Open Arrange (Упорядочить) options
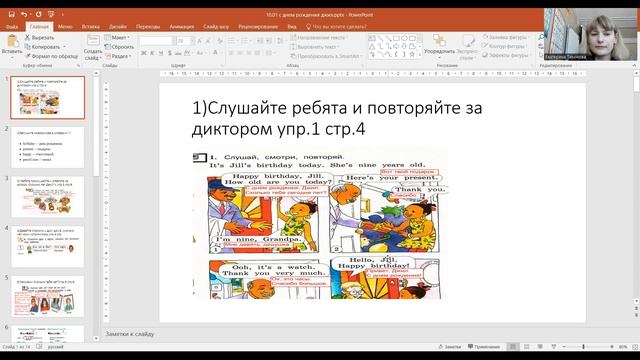 (x=439, y=45)
